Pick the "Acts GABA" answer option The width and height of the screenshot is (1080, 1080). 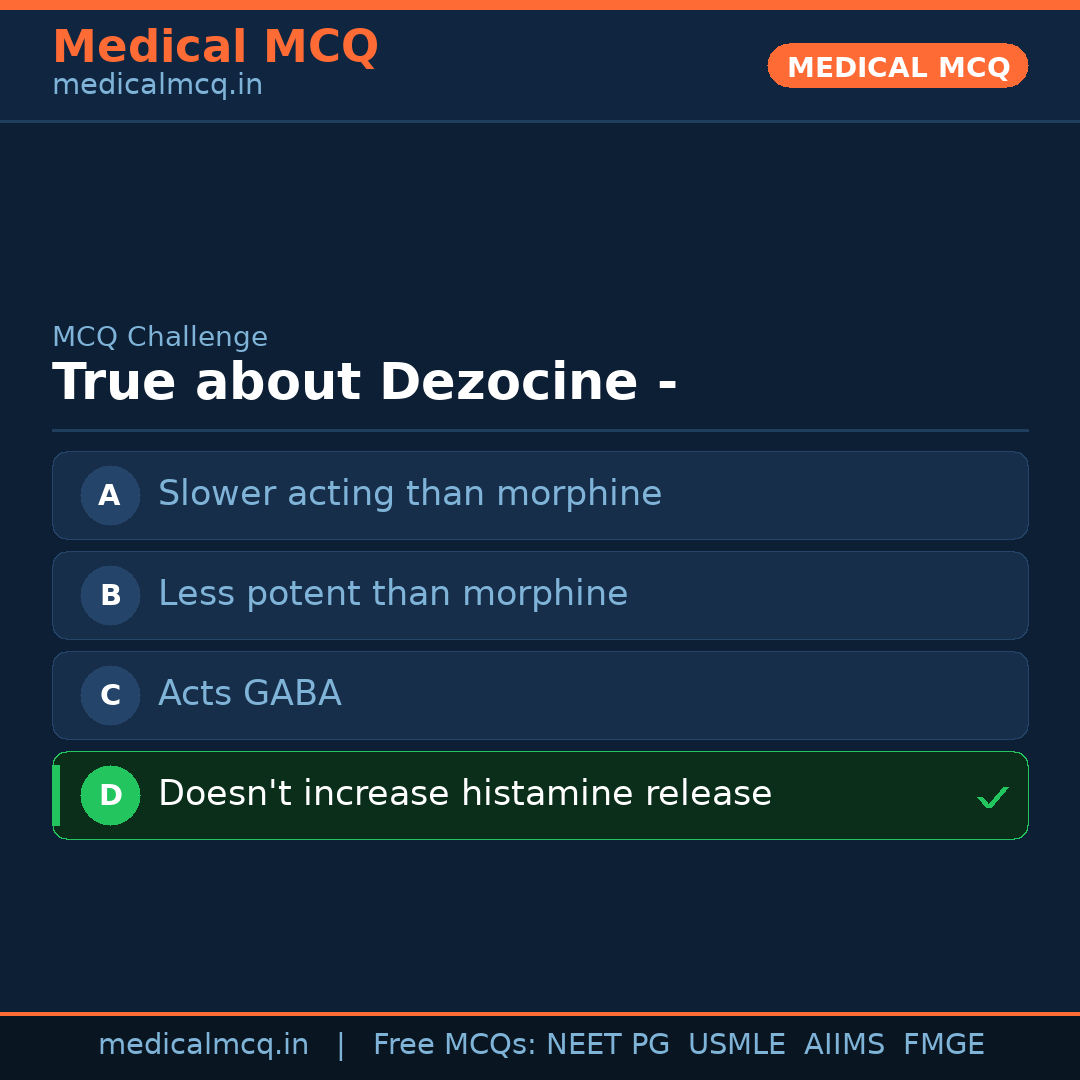[250, 694]
